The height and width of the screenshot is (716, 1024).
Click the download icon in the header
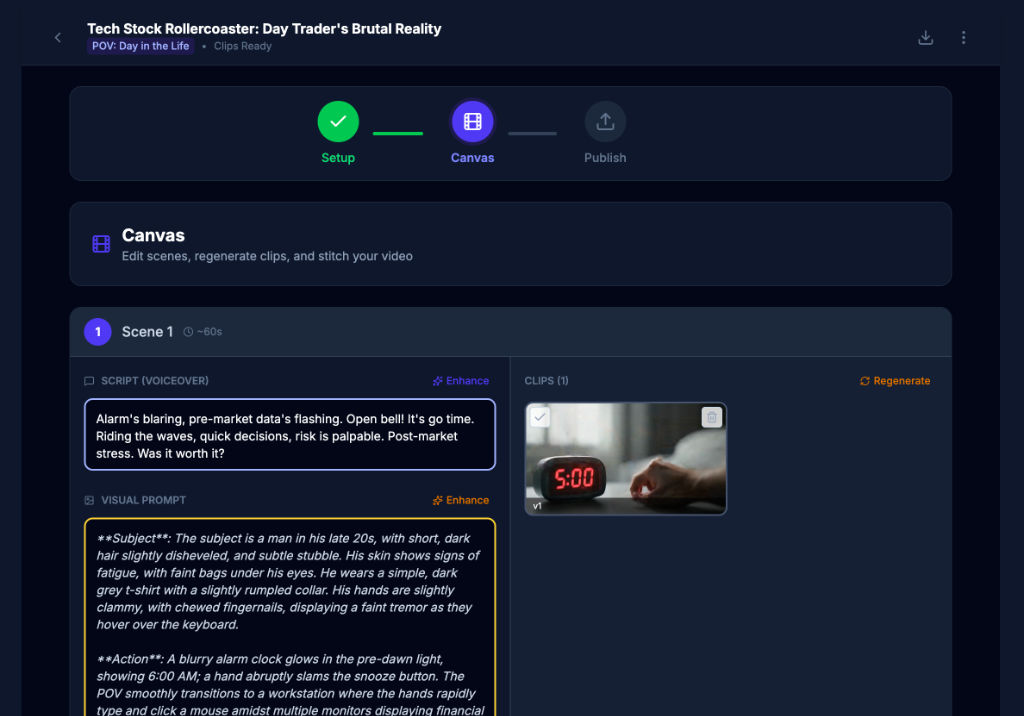[926, 37]
